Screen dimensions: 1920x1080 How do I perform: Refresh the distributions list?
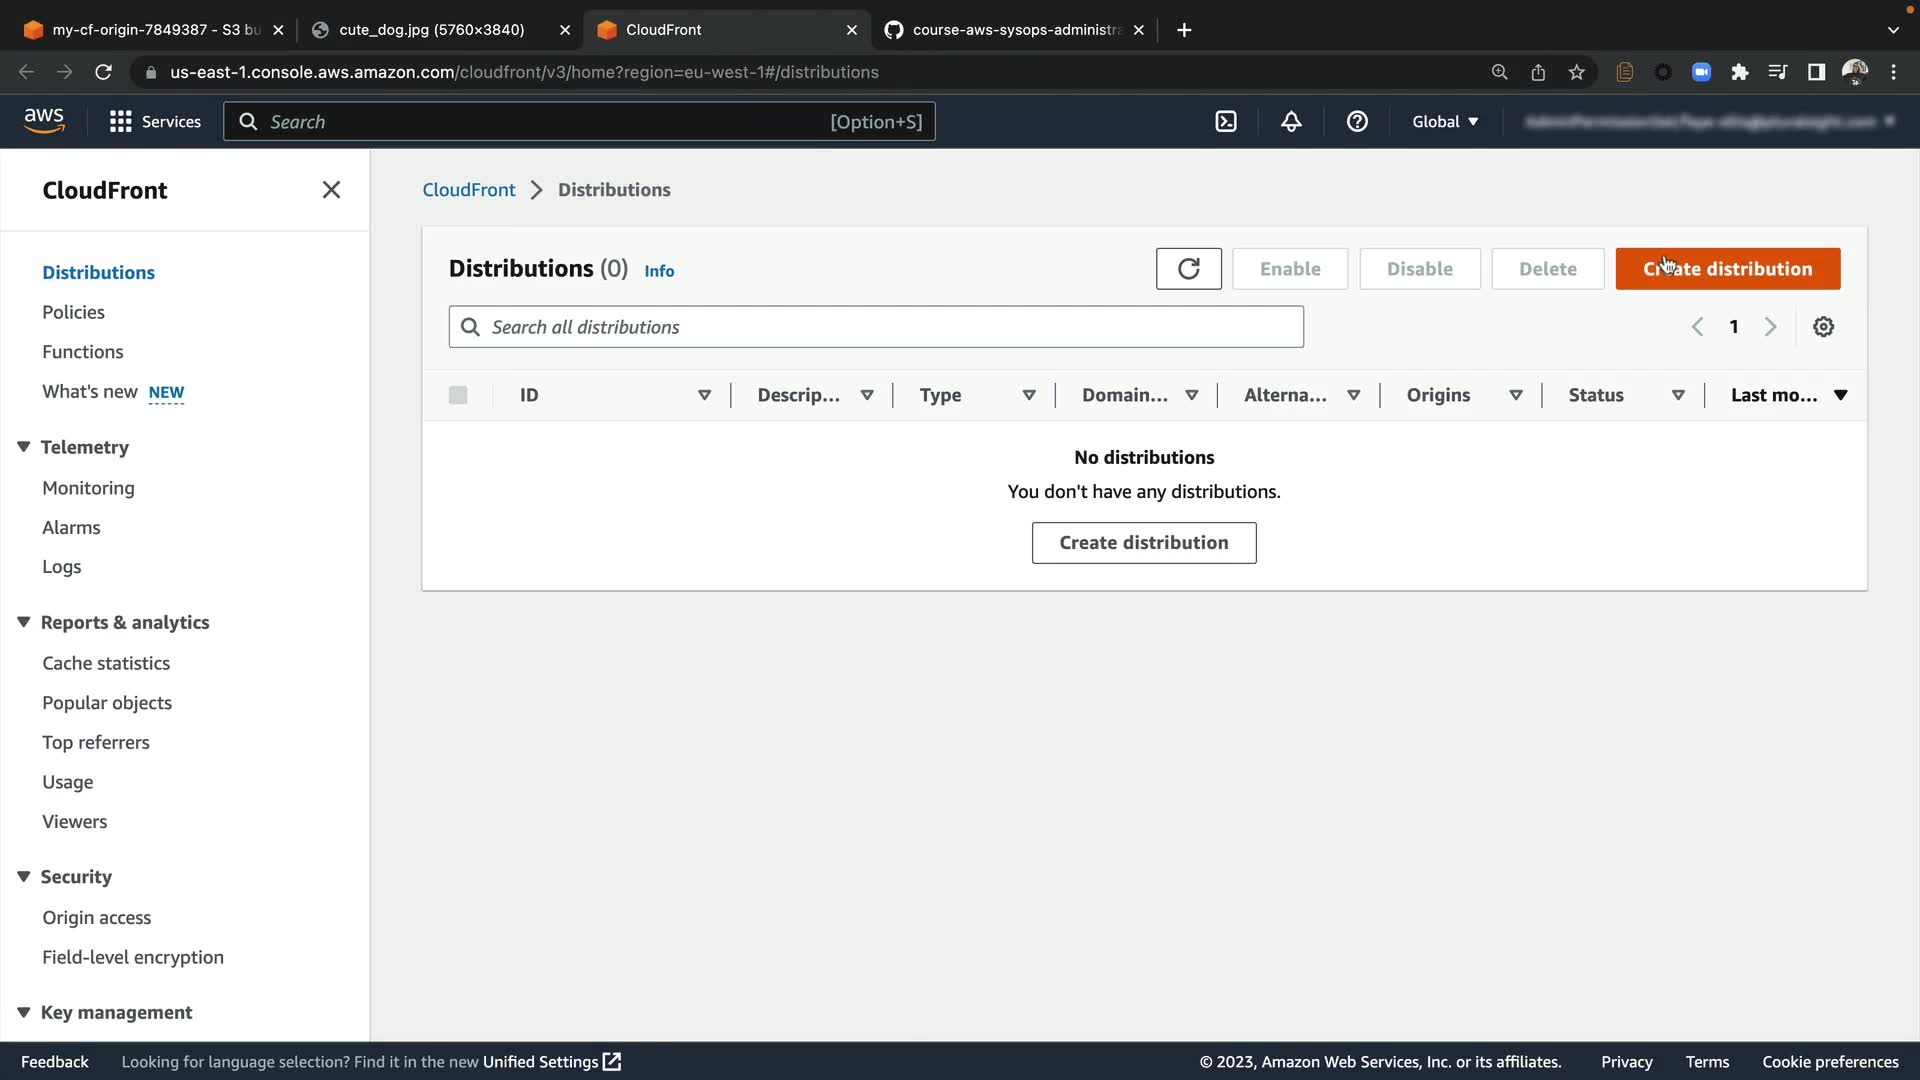coord(1188,269)
